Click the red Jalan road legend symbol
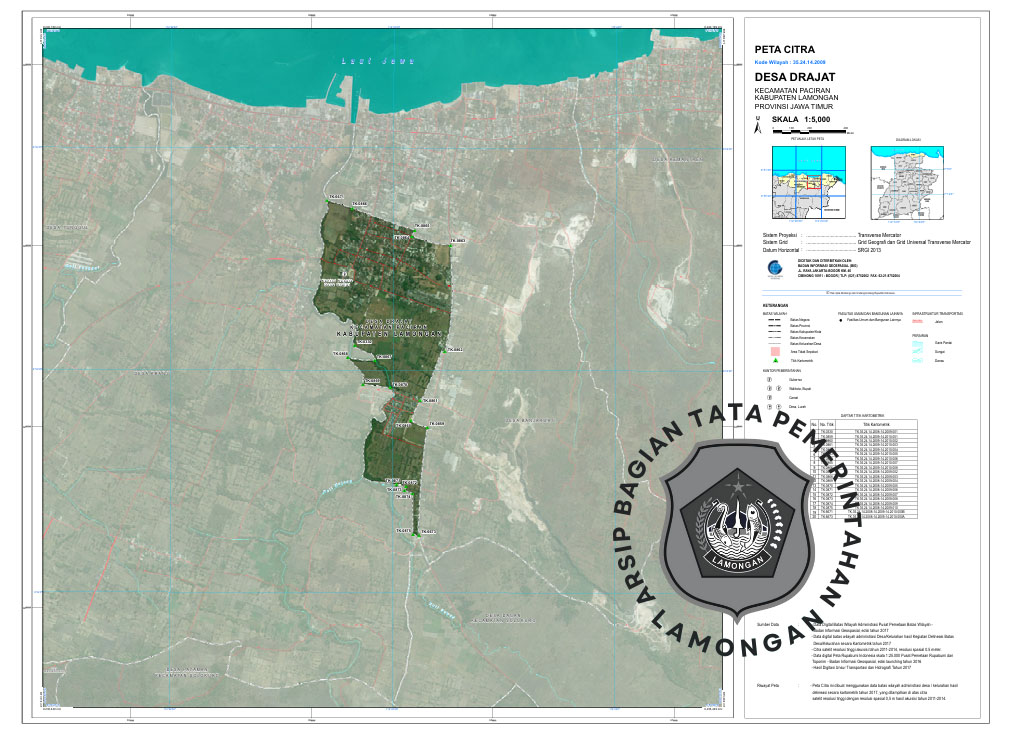This screenshot has height=737, width=1018. (917, 321)
